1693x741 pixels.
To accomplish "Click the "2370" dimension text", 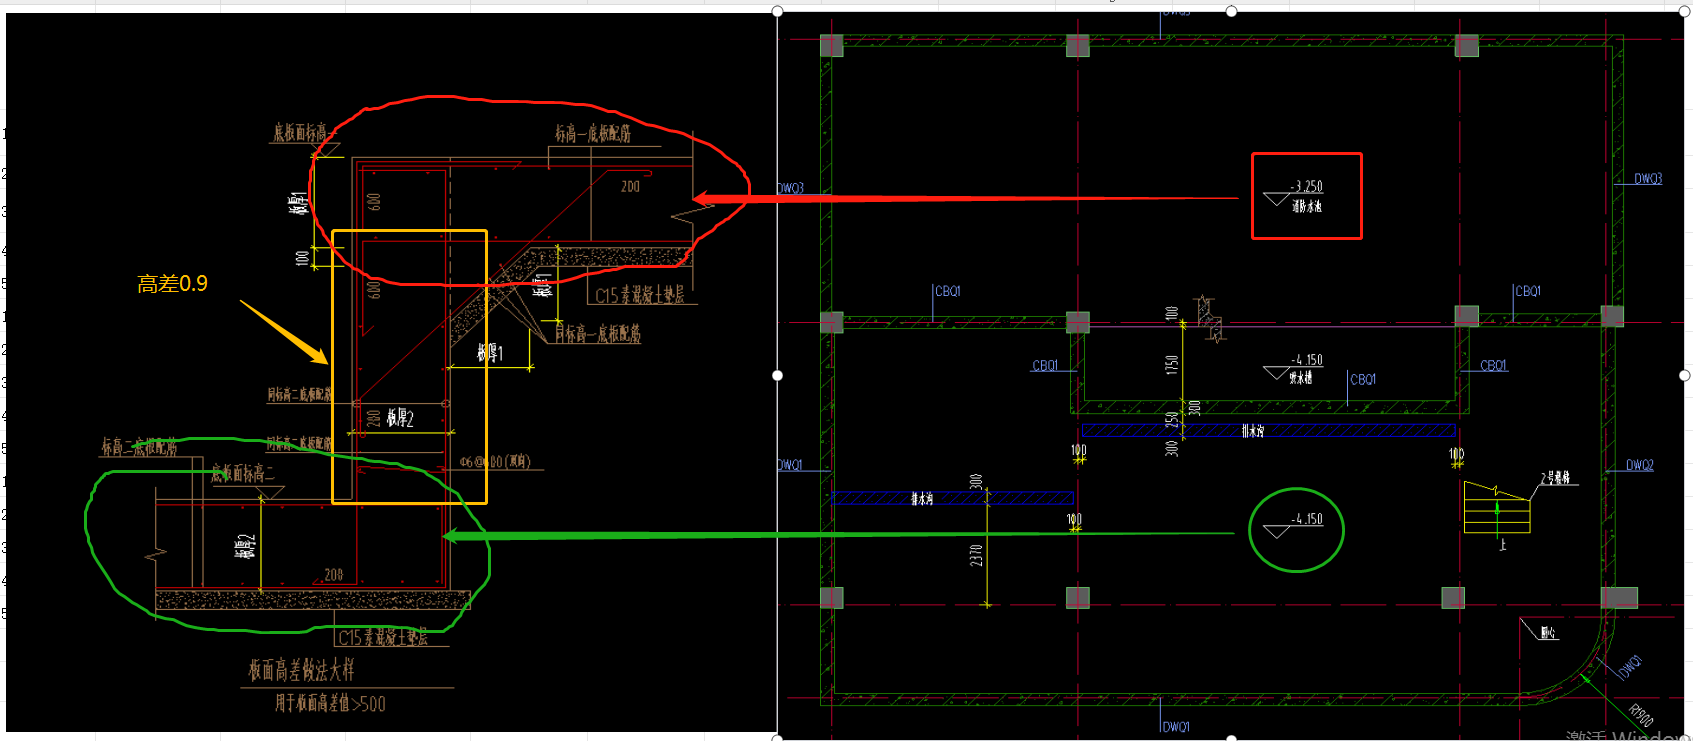I will tap(976, 555).
